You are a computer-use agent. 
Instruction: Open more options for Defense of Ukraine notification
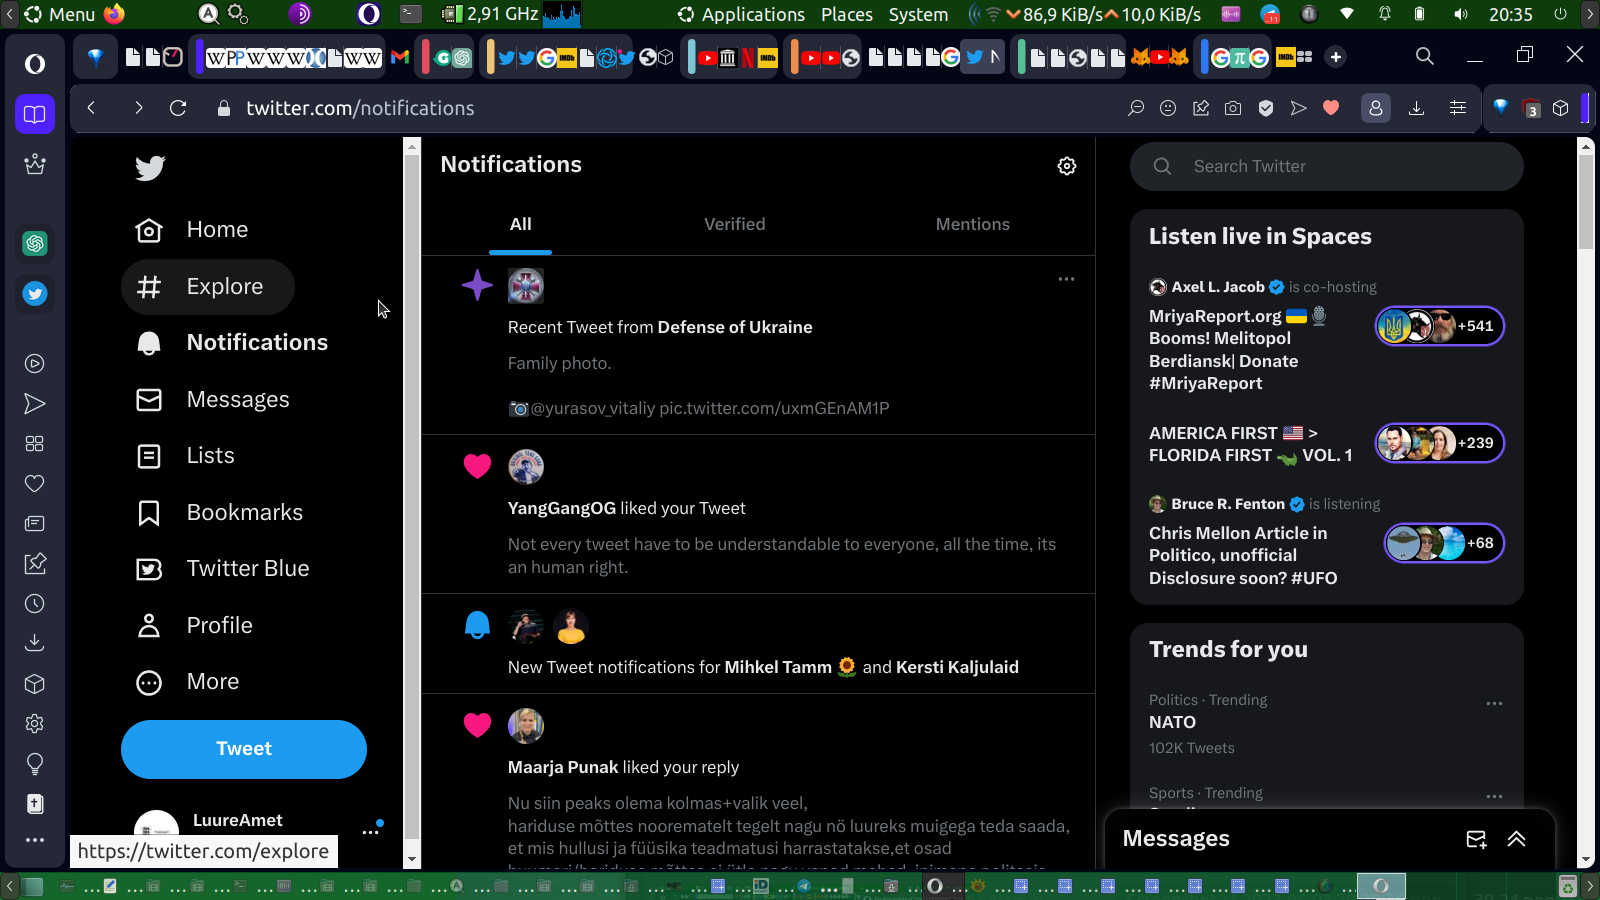pyautogui.click(x=1066, y=279)
